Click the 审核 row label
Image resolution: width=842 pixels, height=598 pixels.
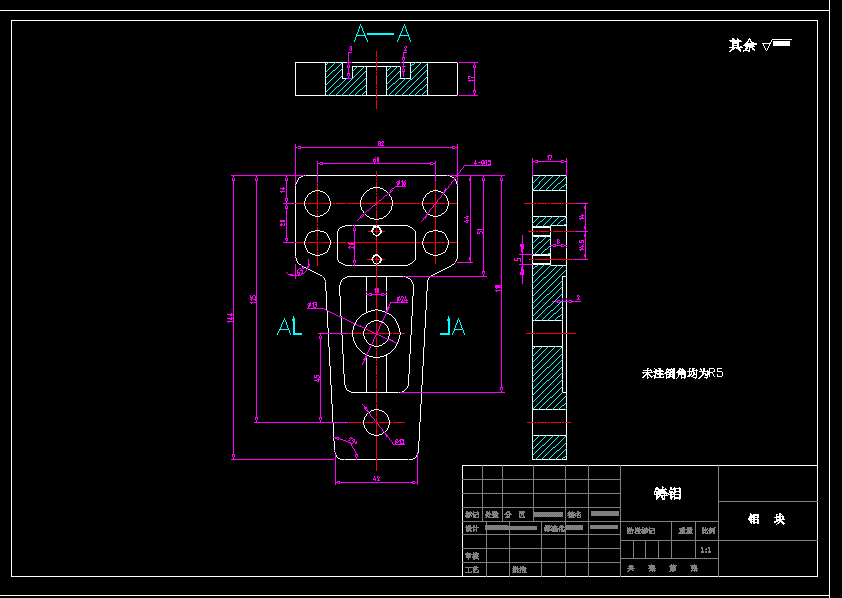pyautogui.click(x=471, y=554)
